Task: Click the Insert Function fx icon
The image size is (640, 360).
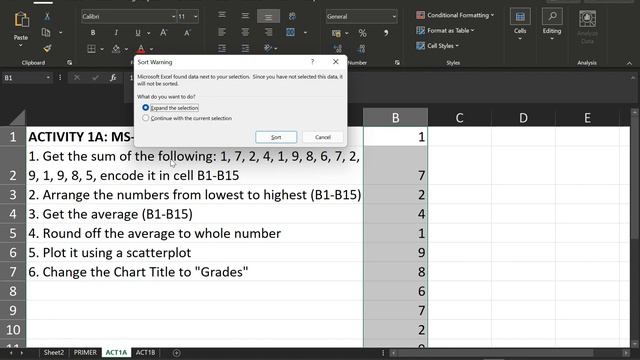Action: click(x=113, y=78)
